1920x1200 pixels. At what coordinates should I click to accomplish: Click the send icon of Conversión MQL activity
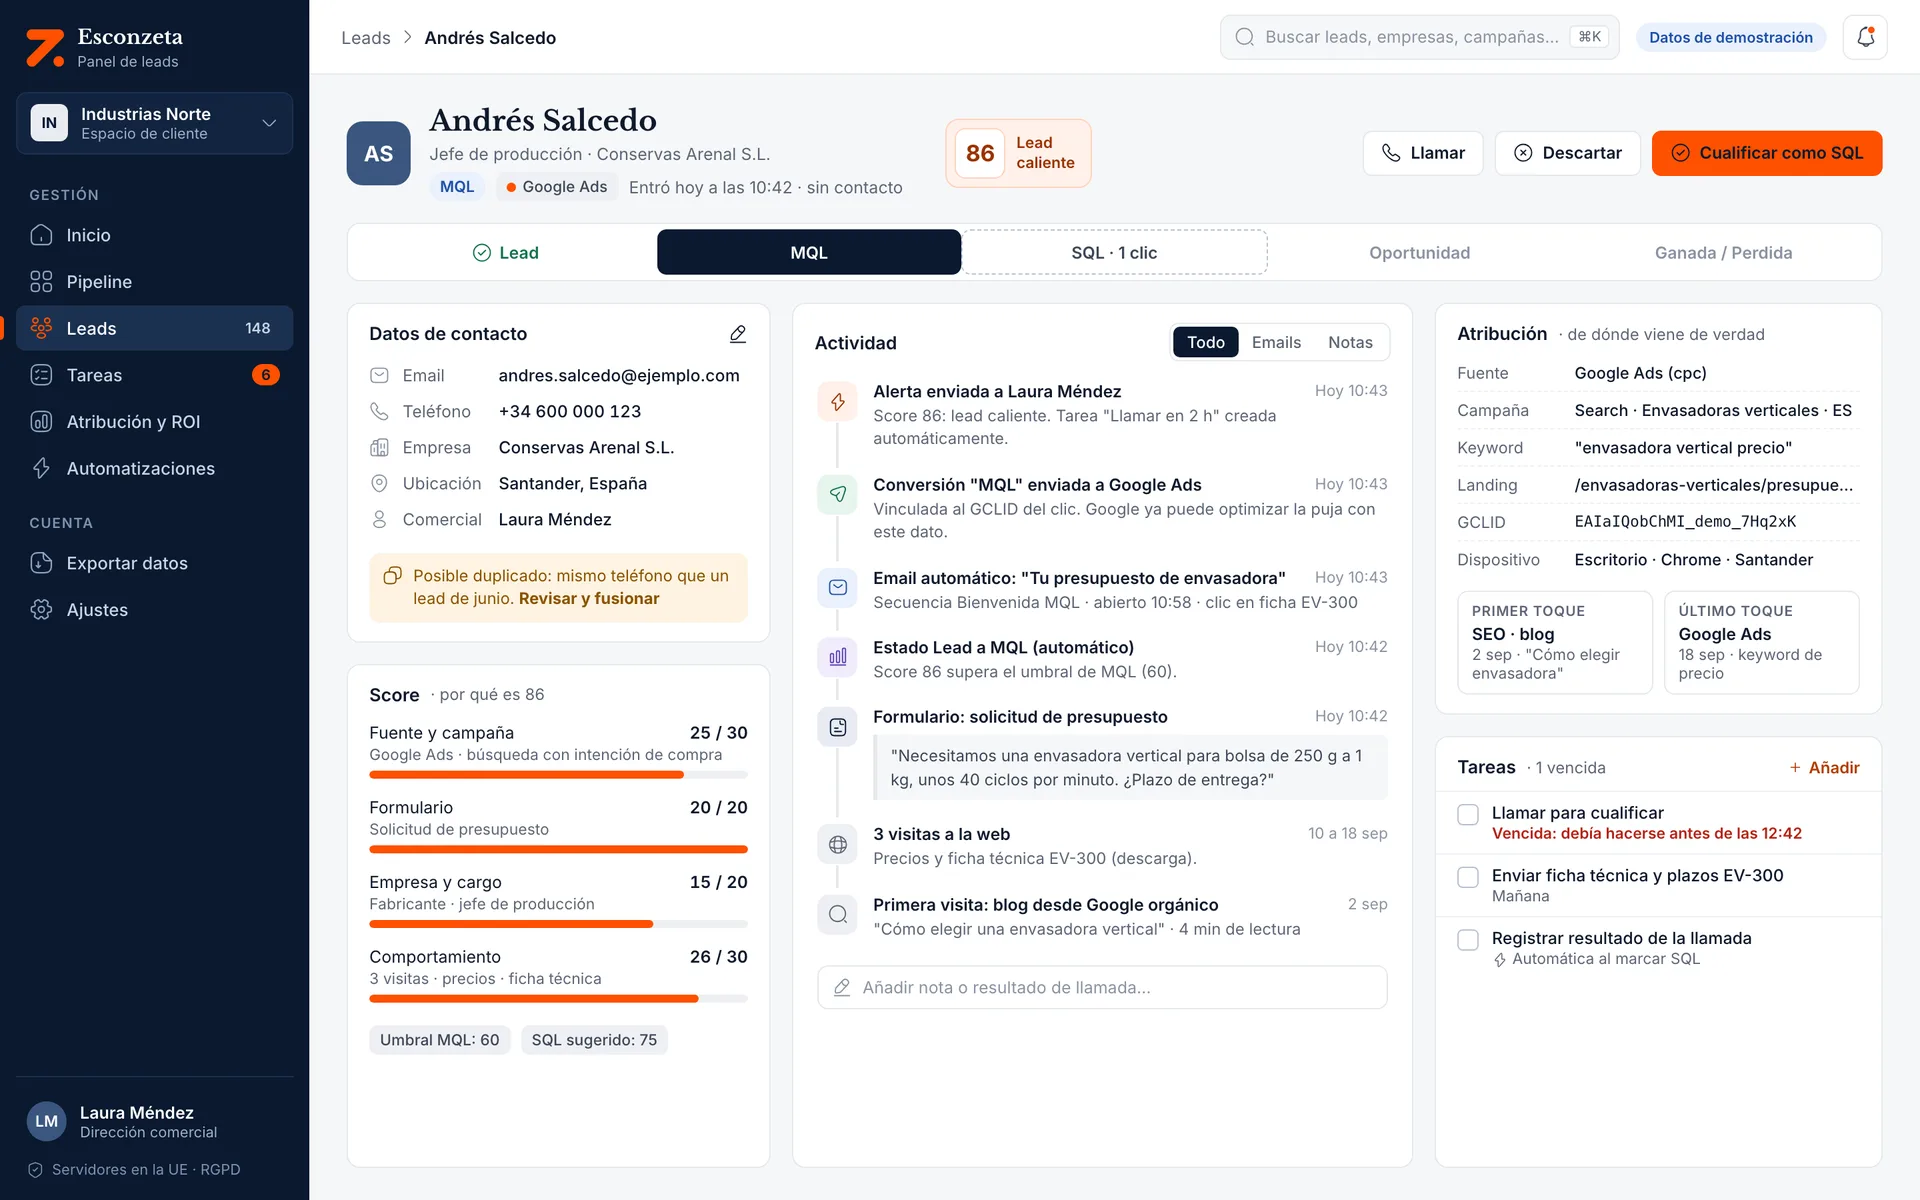837,494
